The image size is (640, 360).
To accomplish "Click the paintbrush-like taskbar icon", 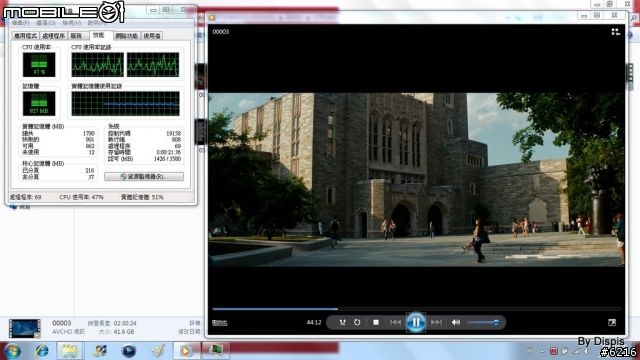I will tap(158, 351).
